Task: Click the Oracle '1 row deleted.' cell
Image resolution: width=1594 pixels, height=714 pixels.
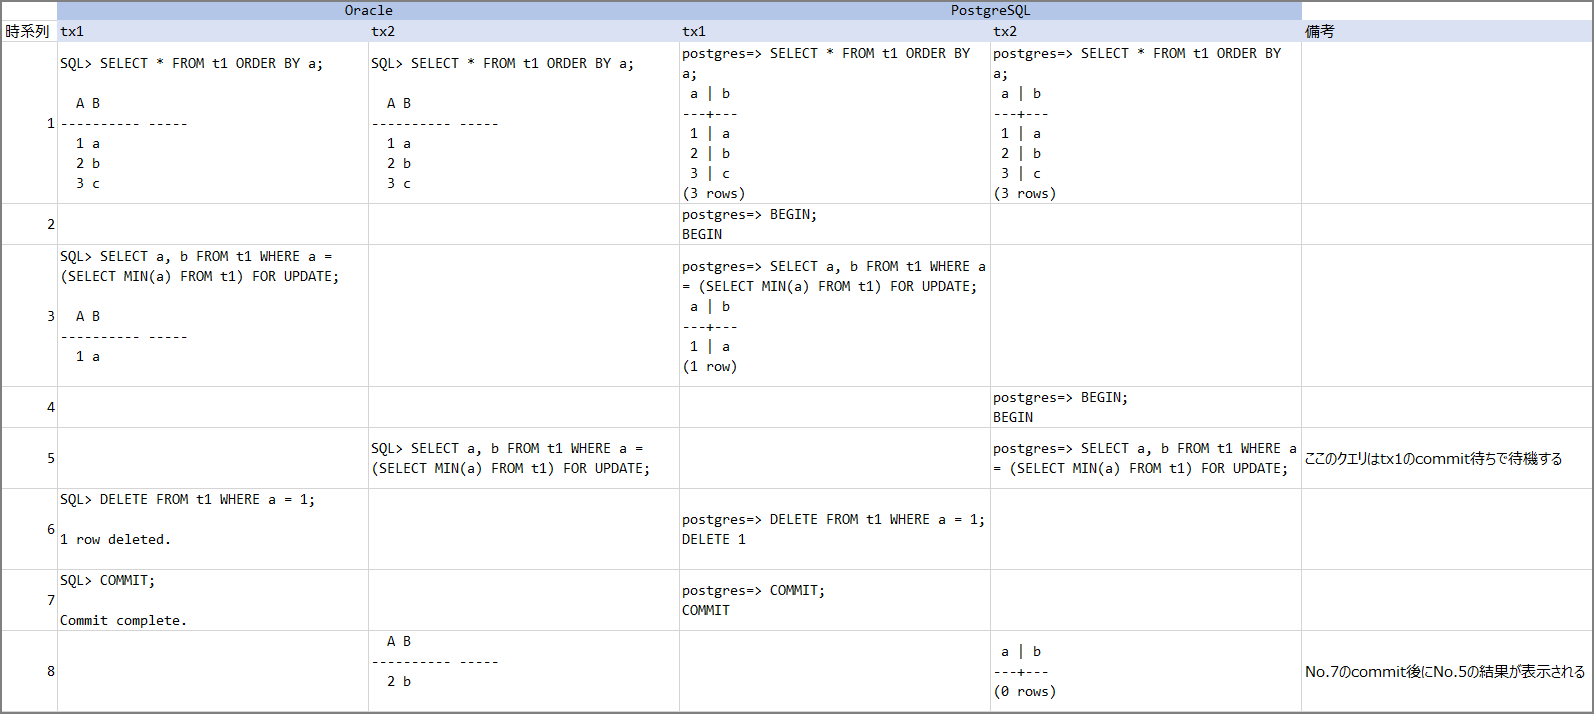Action: tap(212, 529)
